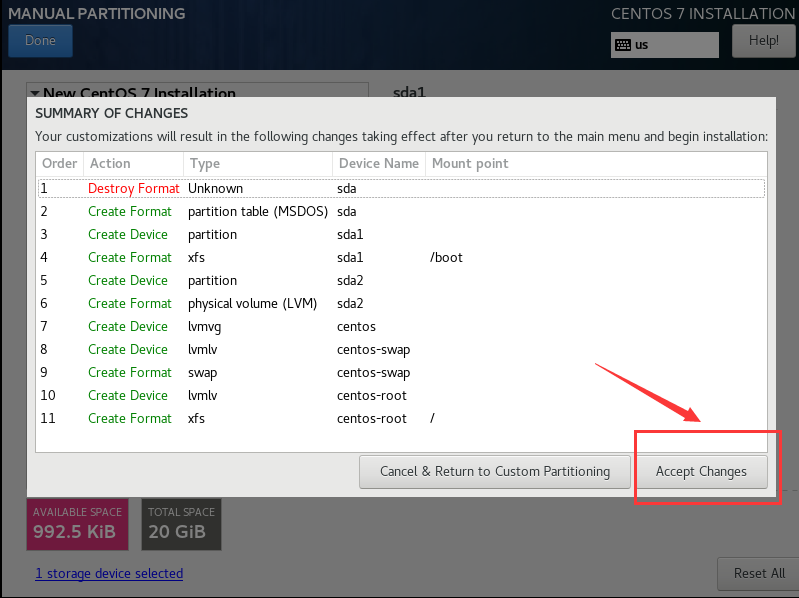Viewport: 799px width, 598px height.
Task: Click the TOTAL SPACE 20 GiB box
Action: [181, 524]
